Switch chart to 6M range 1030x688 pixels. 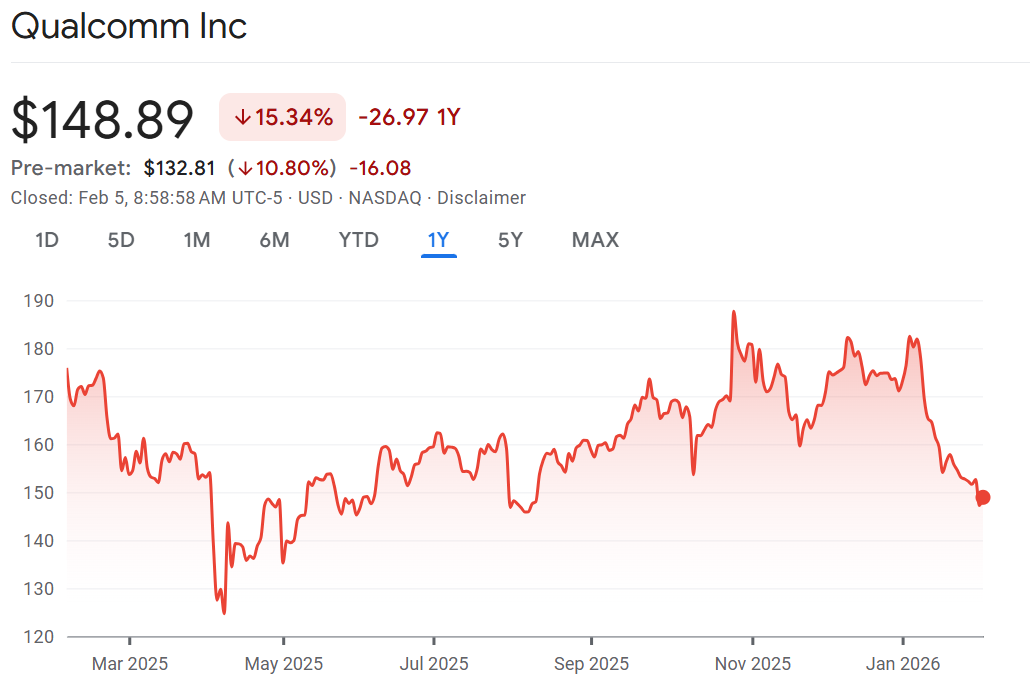(x=274, y=240)
